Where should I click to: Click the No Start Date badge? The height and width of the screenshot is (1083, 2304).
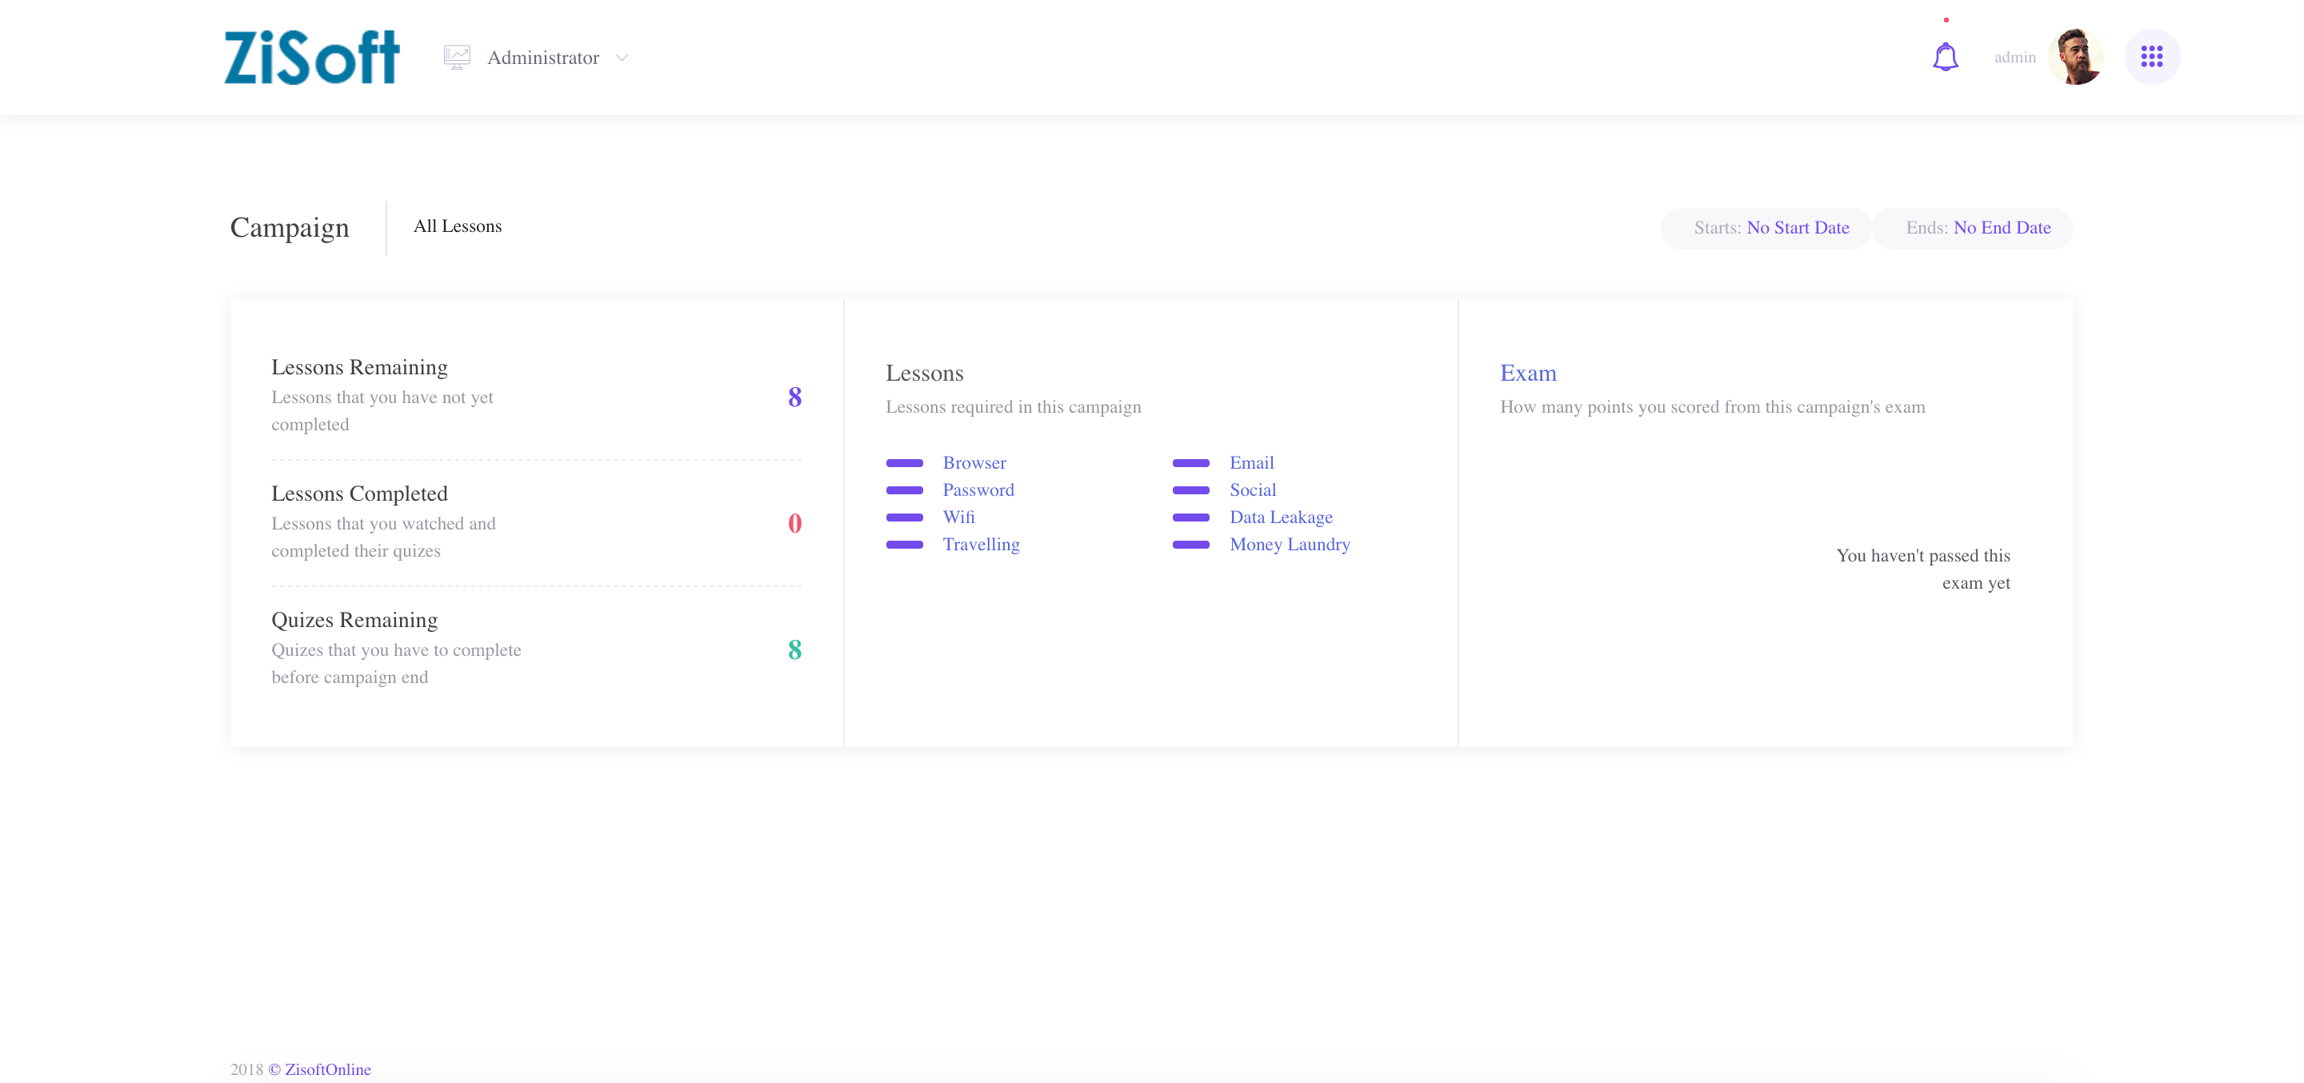point(1797,228)
